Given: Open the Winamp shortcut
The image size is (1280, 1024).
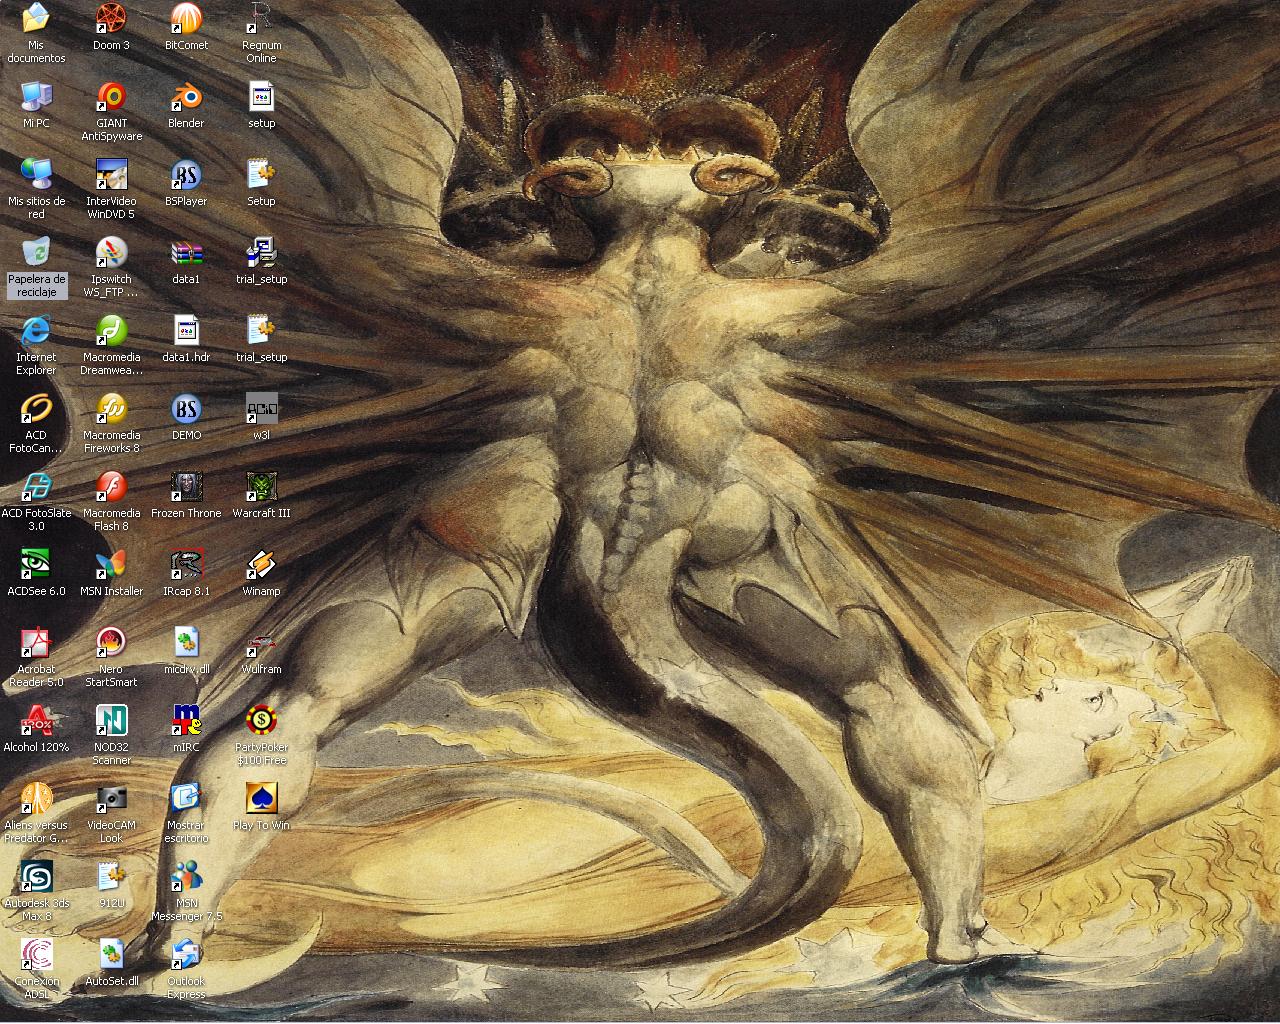Looking at the screenshot, I should coord(261,564).
